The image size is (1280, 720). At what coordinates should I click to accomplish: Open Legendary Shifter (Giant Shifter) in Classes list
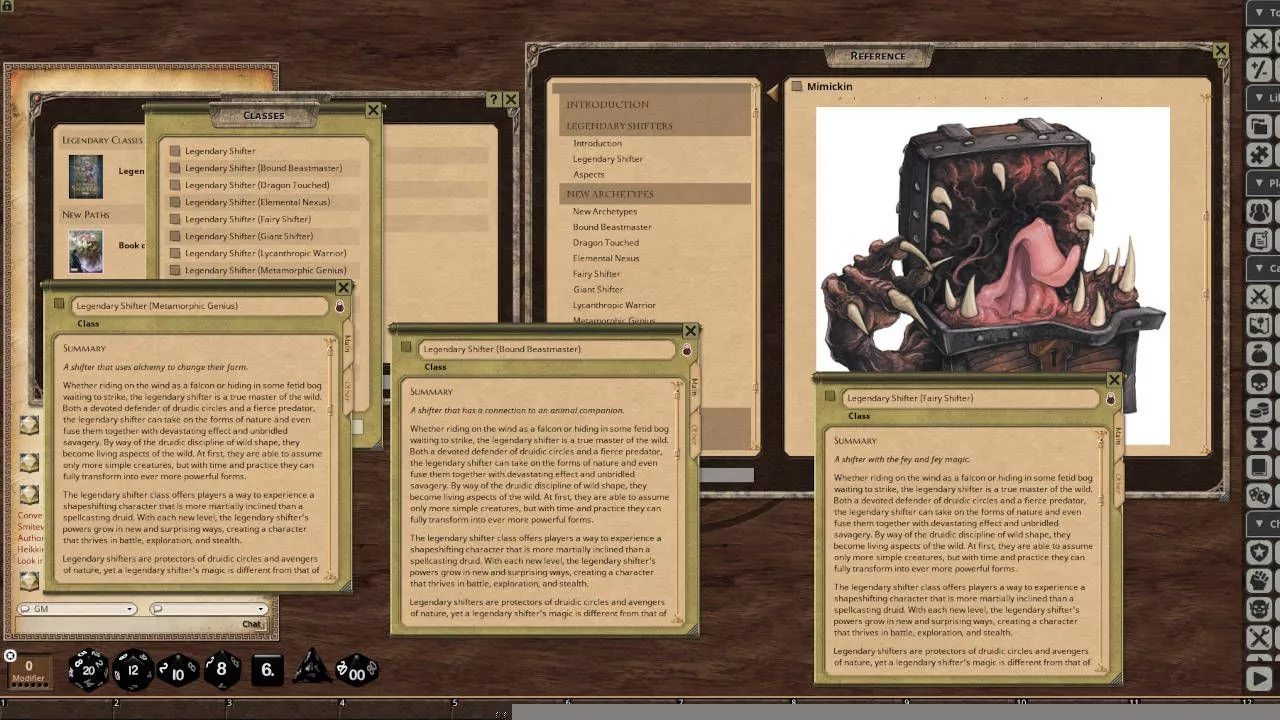click(249, 236)
